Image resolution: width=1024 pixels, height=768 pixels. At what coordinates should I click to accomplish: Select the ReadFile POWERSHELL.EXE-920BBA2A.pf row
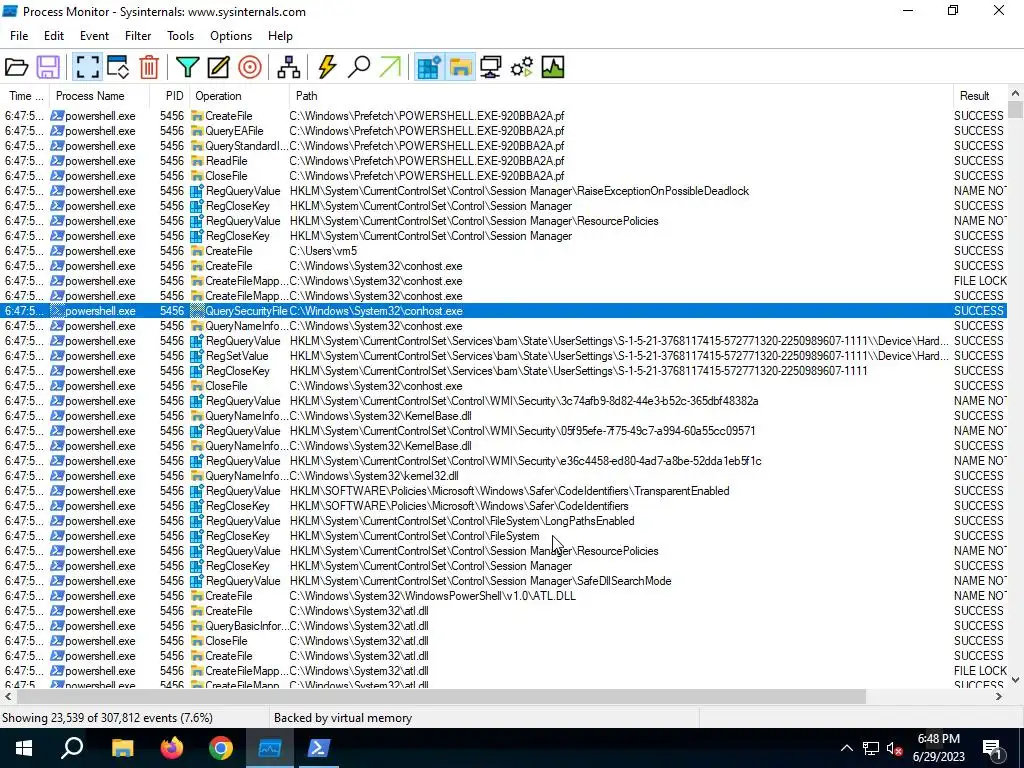tap(504, 161)
